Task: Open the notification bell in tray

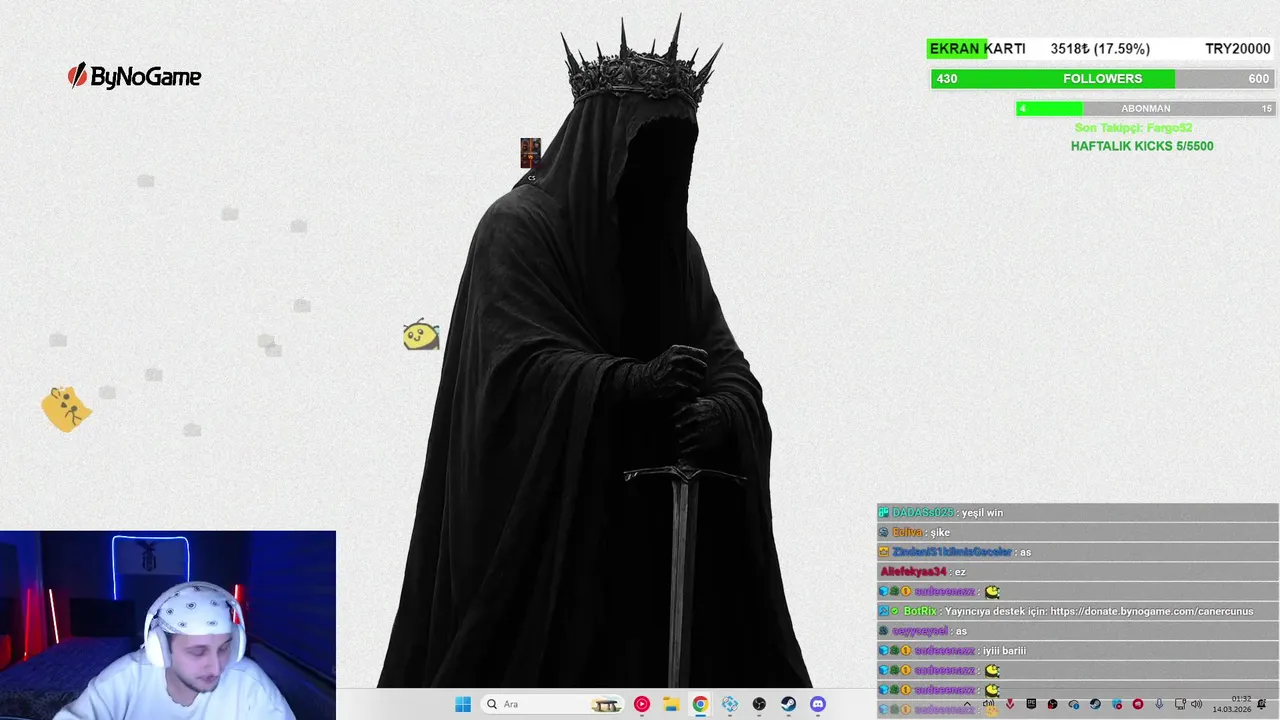Action: coord(1261,704)
